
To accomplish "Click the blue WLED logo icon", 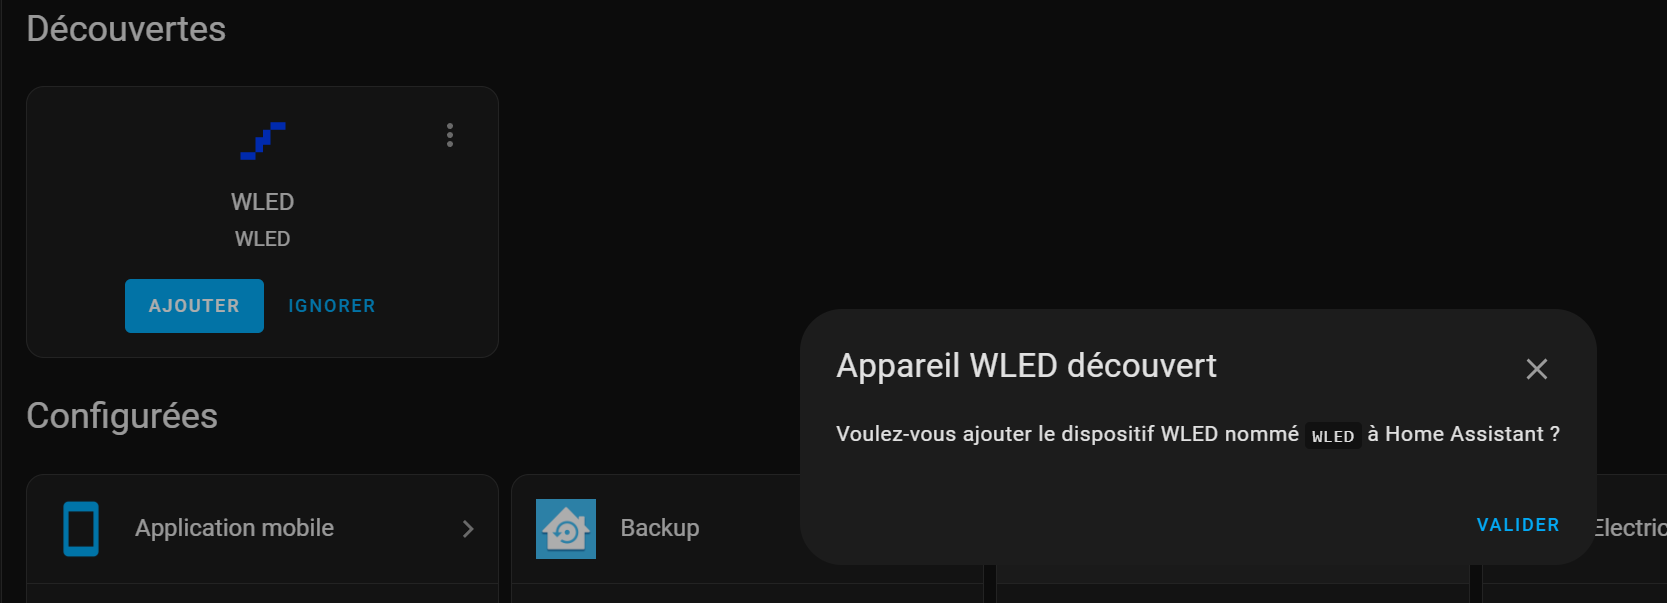I will (263, 141).
